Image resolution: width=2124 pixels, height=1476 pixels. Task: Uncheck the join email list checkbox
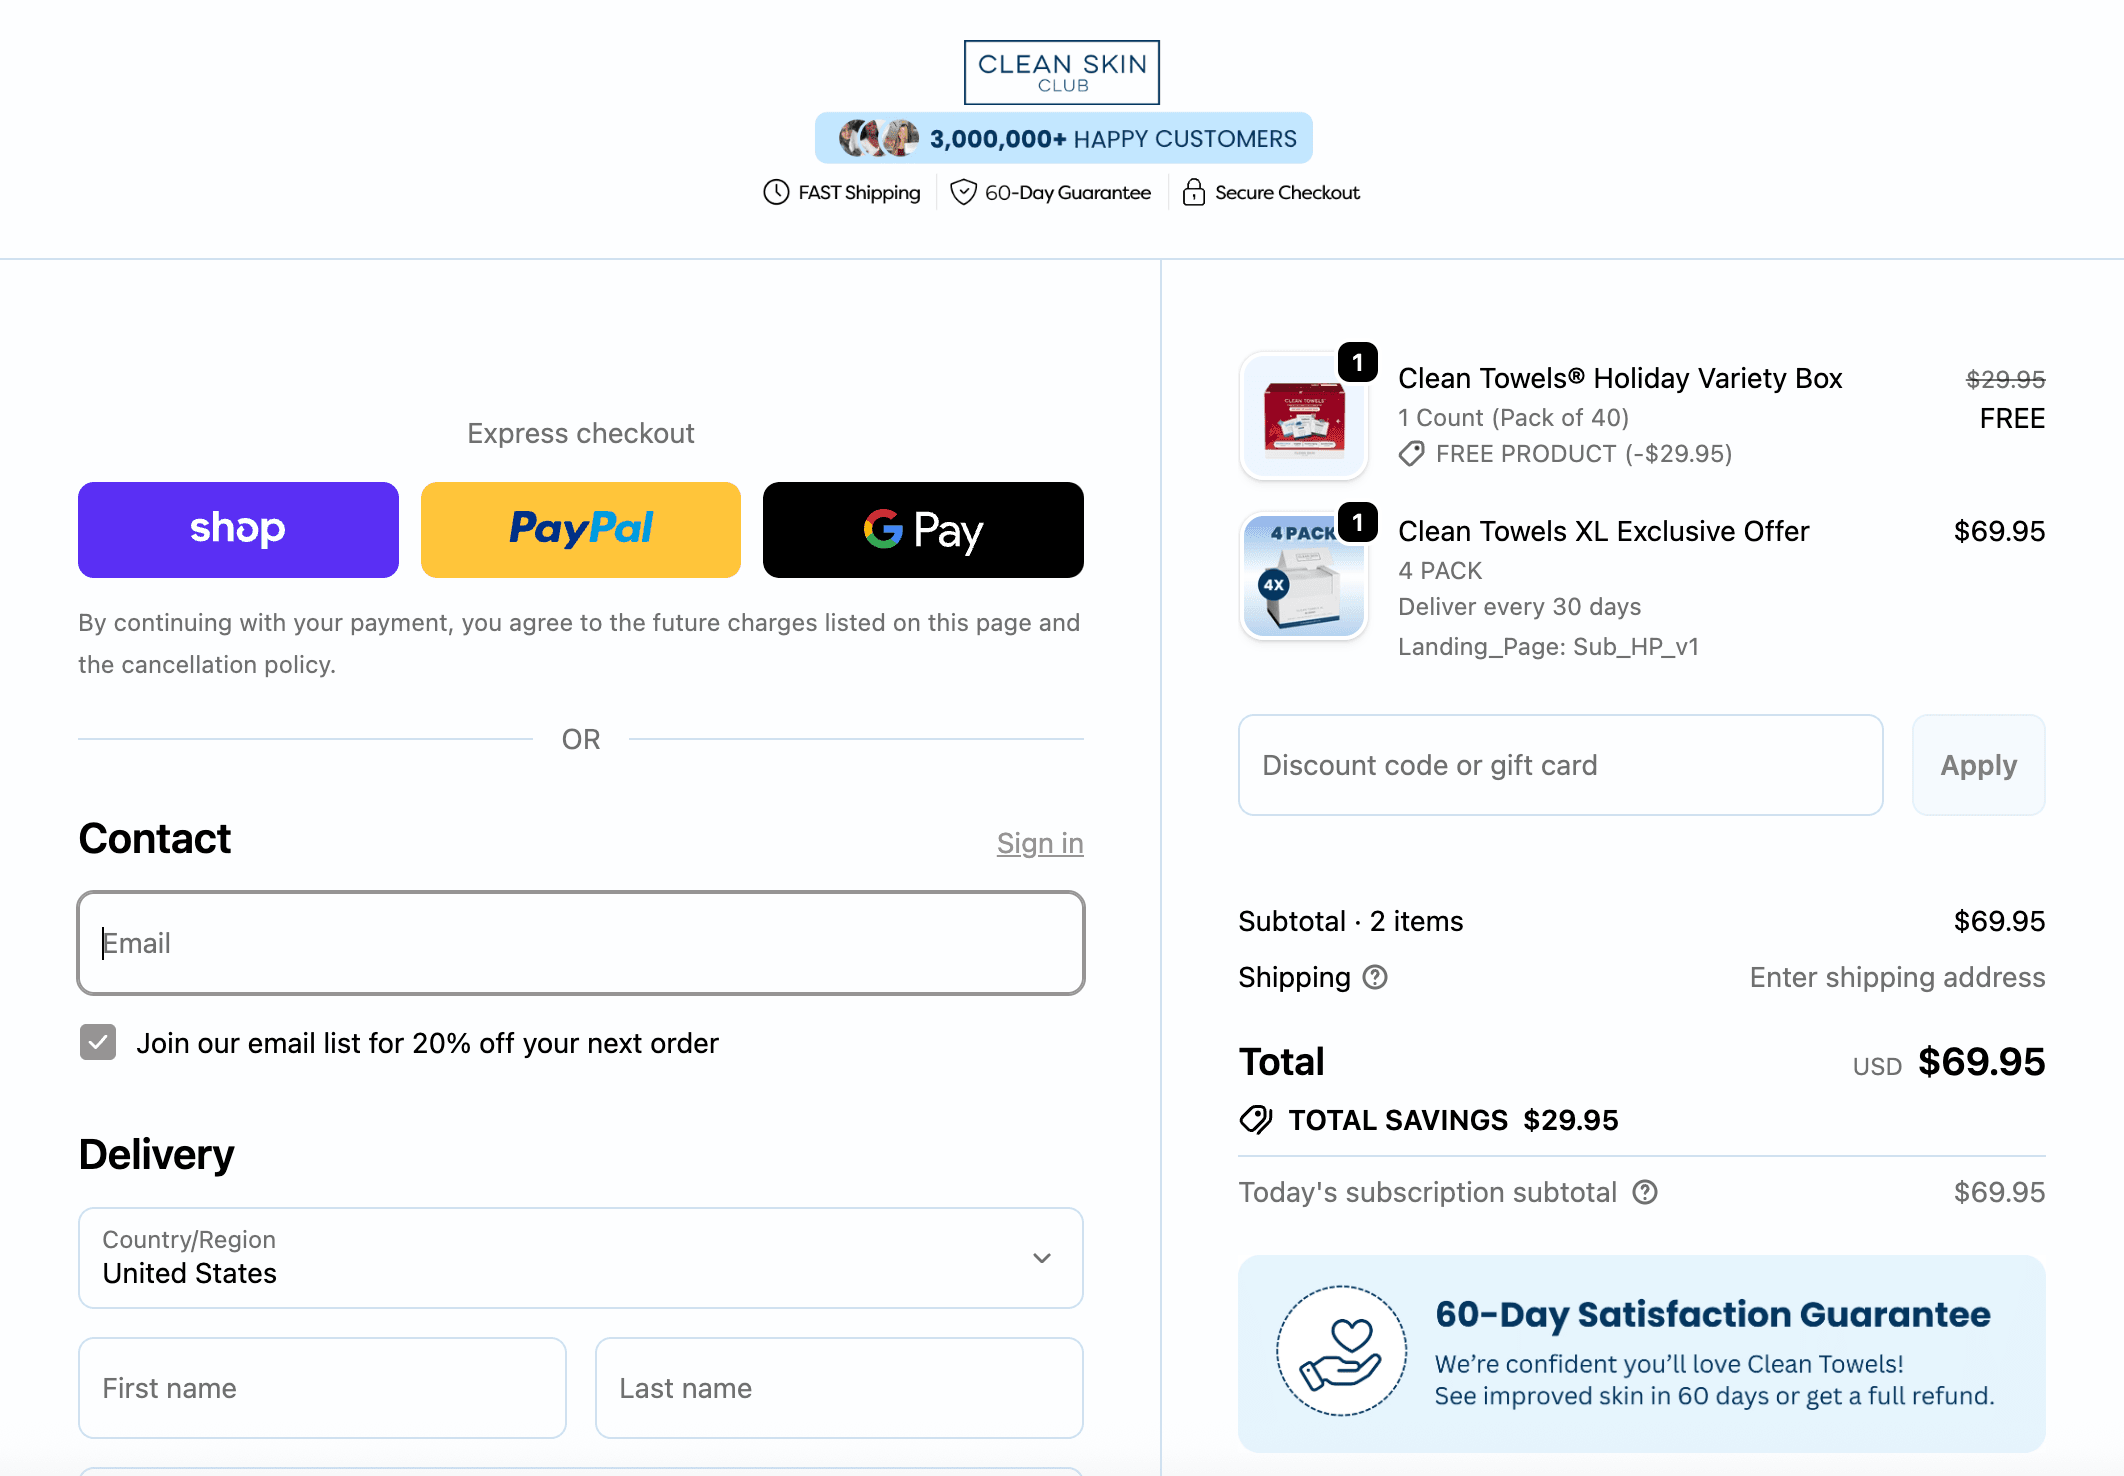pos(98,1042)
